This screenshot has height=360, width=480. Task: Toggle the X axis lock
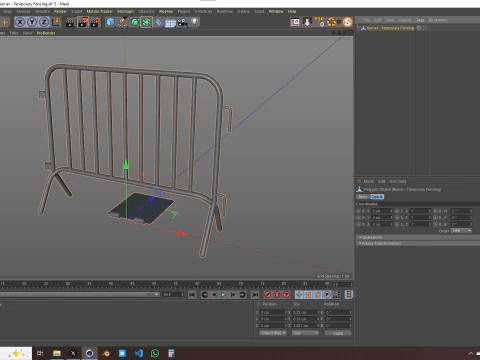[20, 22]
